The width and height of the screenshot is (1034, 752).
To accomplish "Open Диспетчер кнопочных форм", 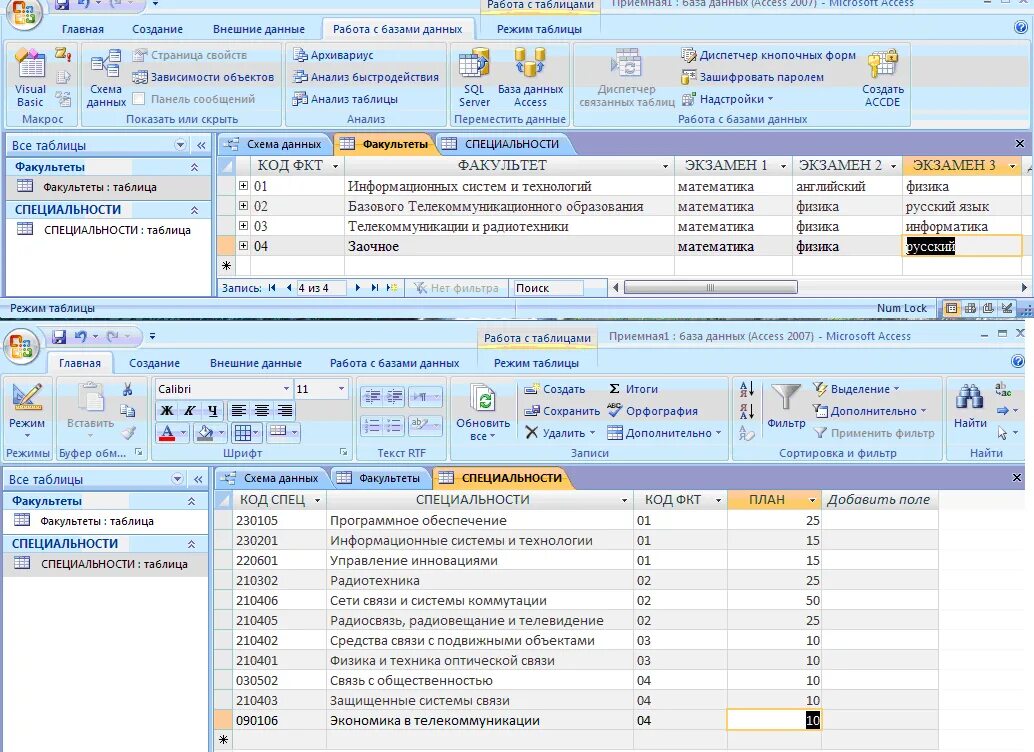I will (x=769, y=55).
